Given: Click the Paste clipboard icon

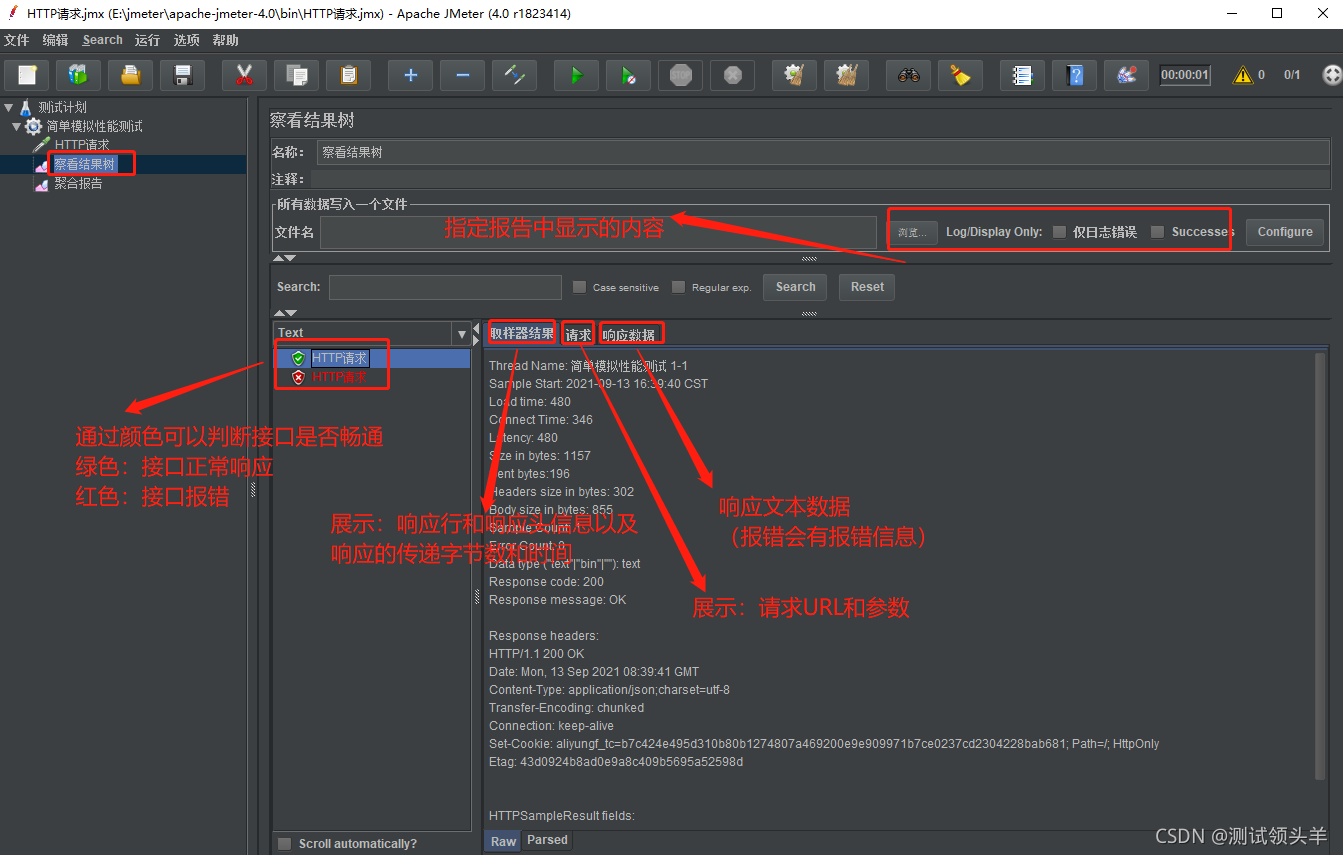Looking at the screenshot, I should [x=348, y=75].
